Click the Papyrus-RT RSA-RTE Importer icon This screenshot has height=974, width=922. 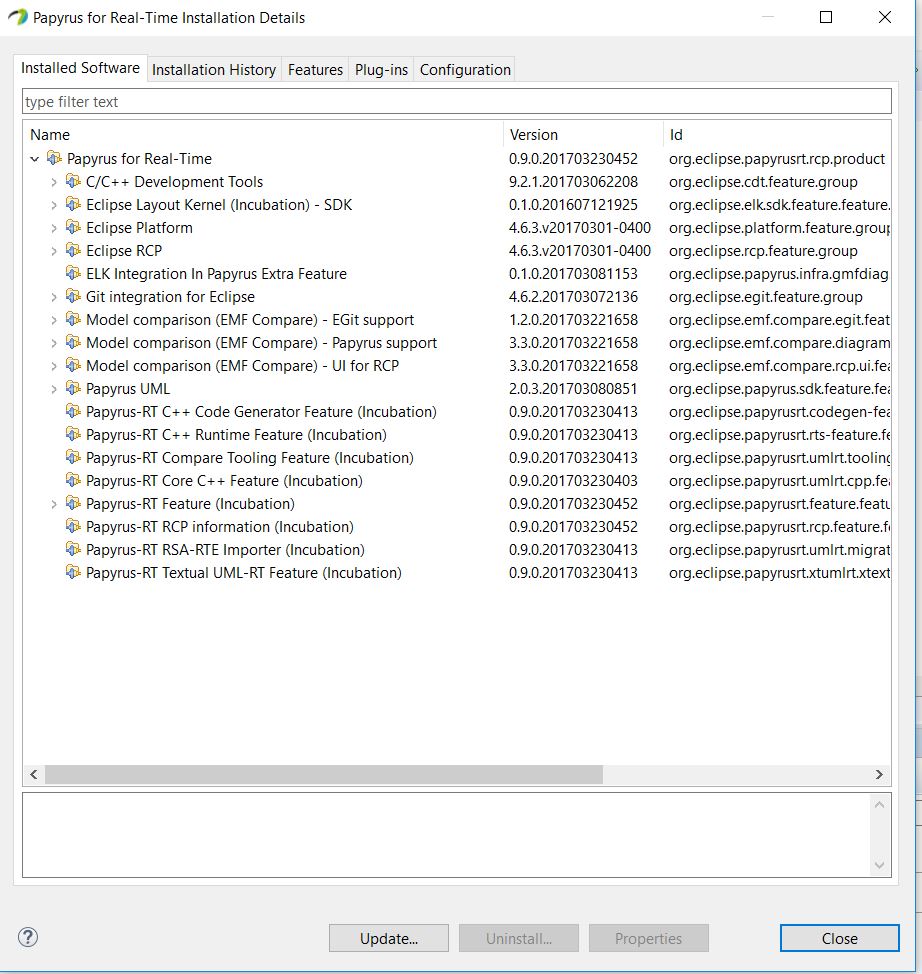[73, 549]
